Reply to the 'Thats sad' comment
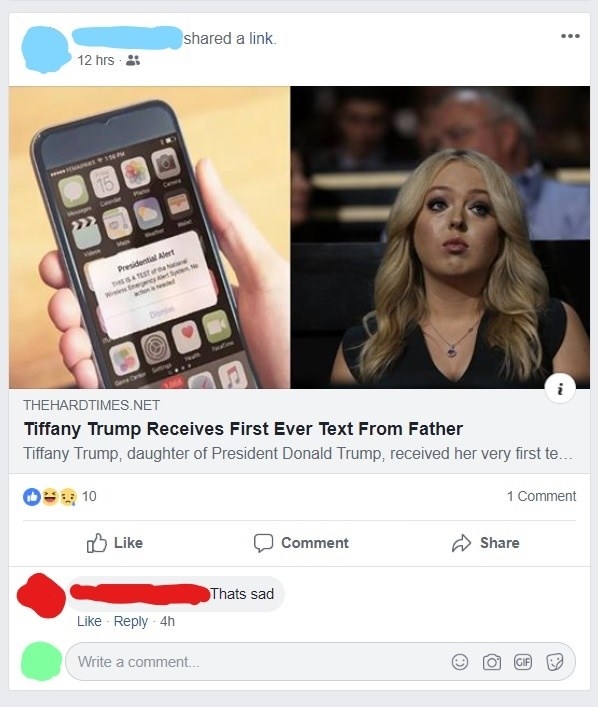598x707 pixels. coord(130,621)
